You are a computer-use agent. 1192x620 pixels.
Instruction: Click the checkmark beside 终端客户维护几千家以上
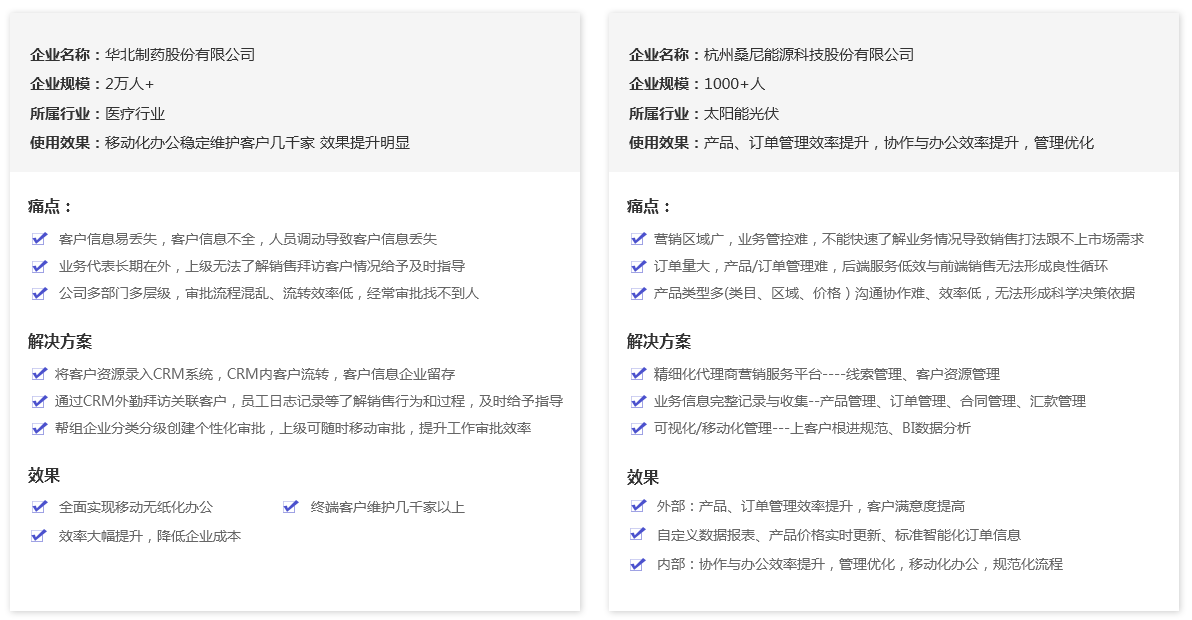[290, 506]
